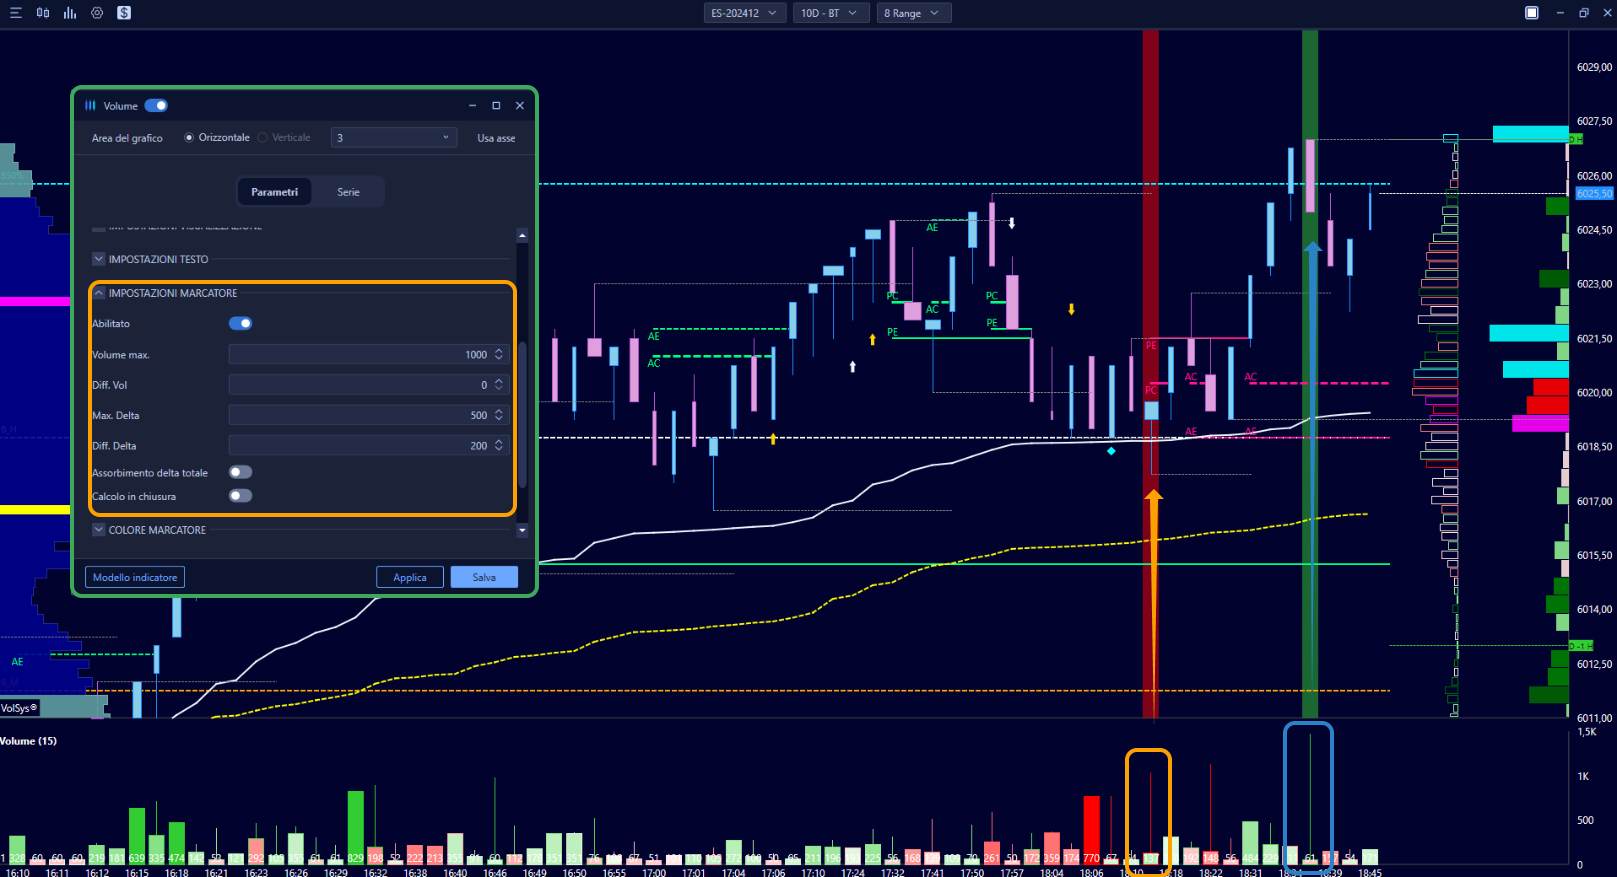
Task: Click the cyan diamond marker on chart
Action: coord(1111,451)
